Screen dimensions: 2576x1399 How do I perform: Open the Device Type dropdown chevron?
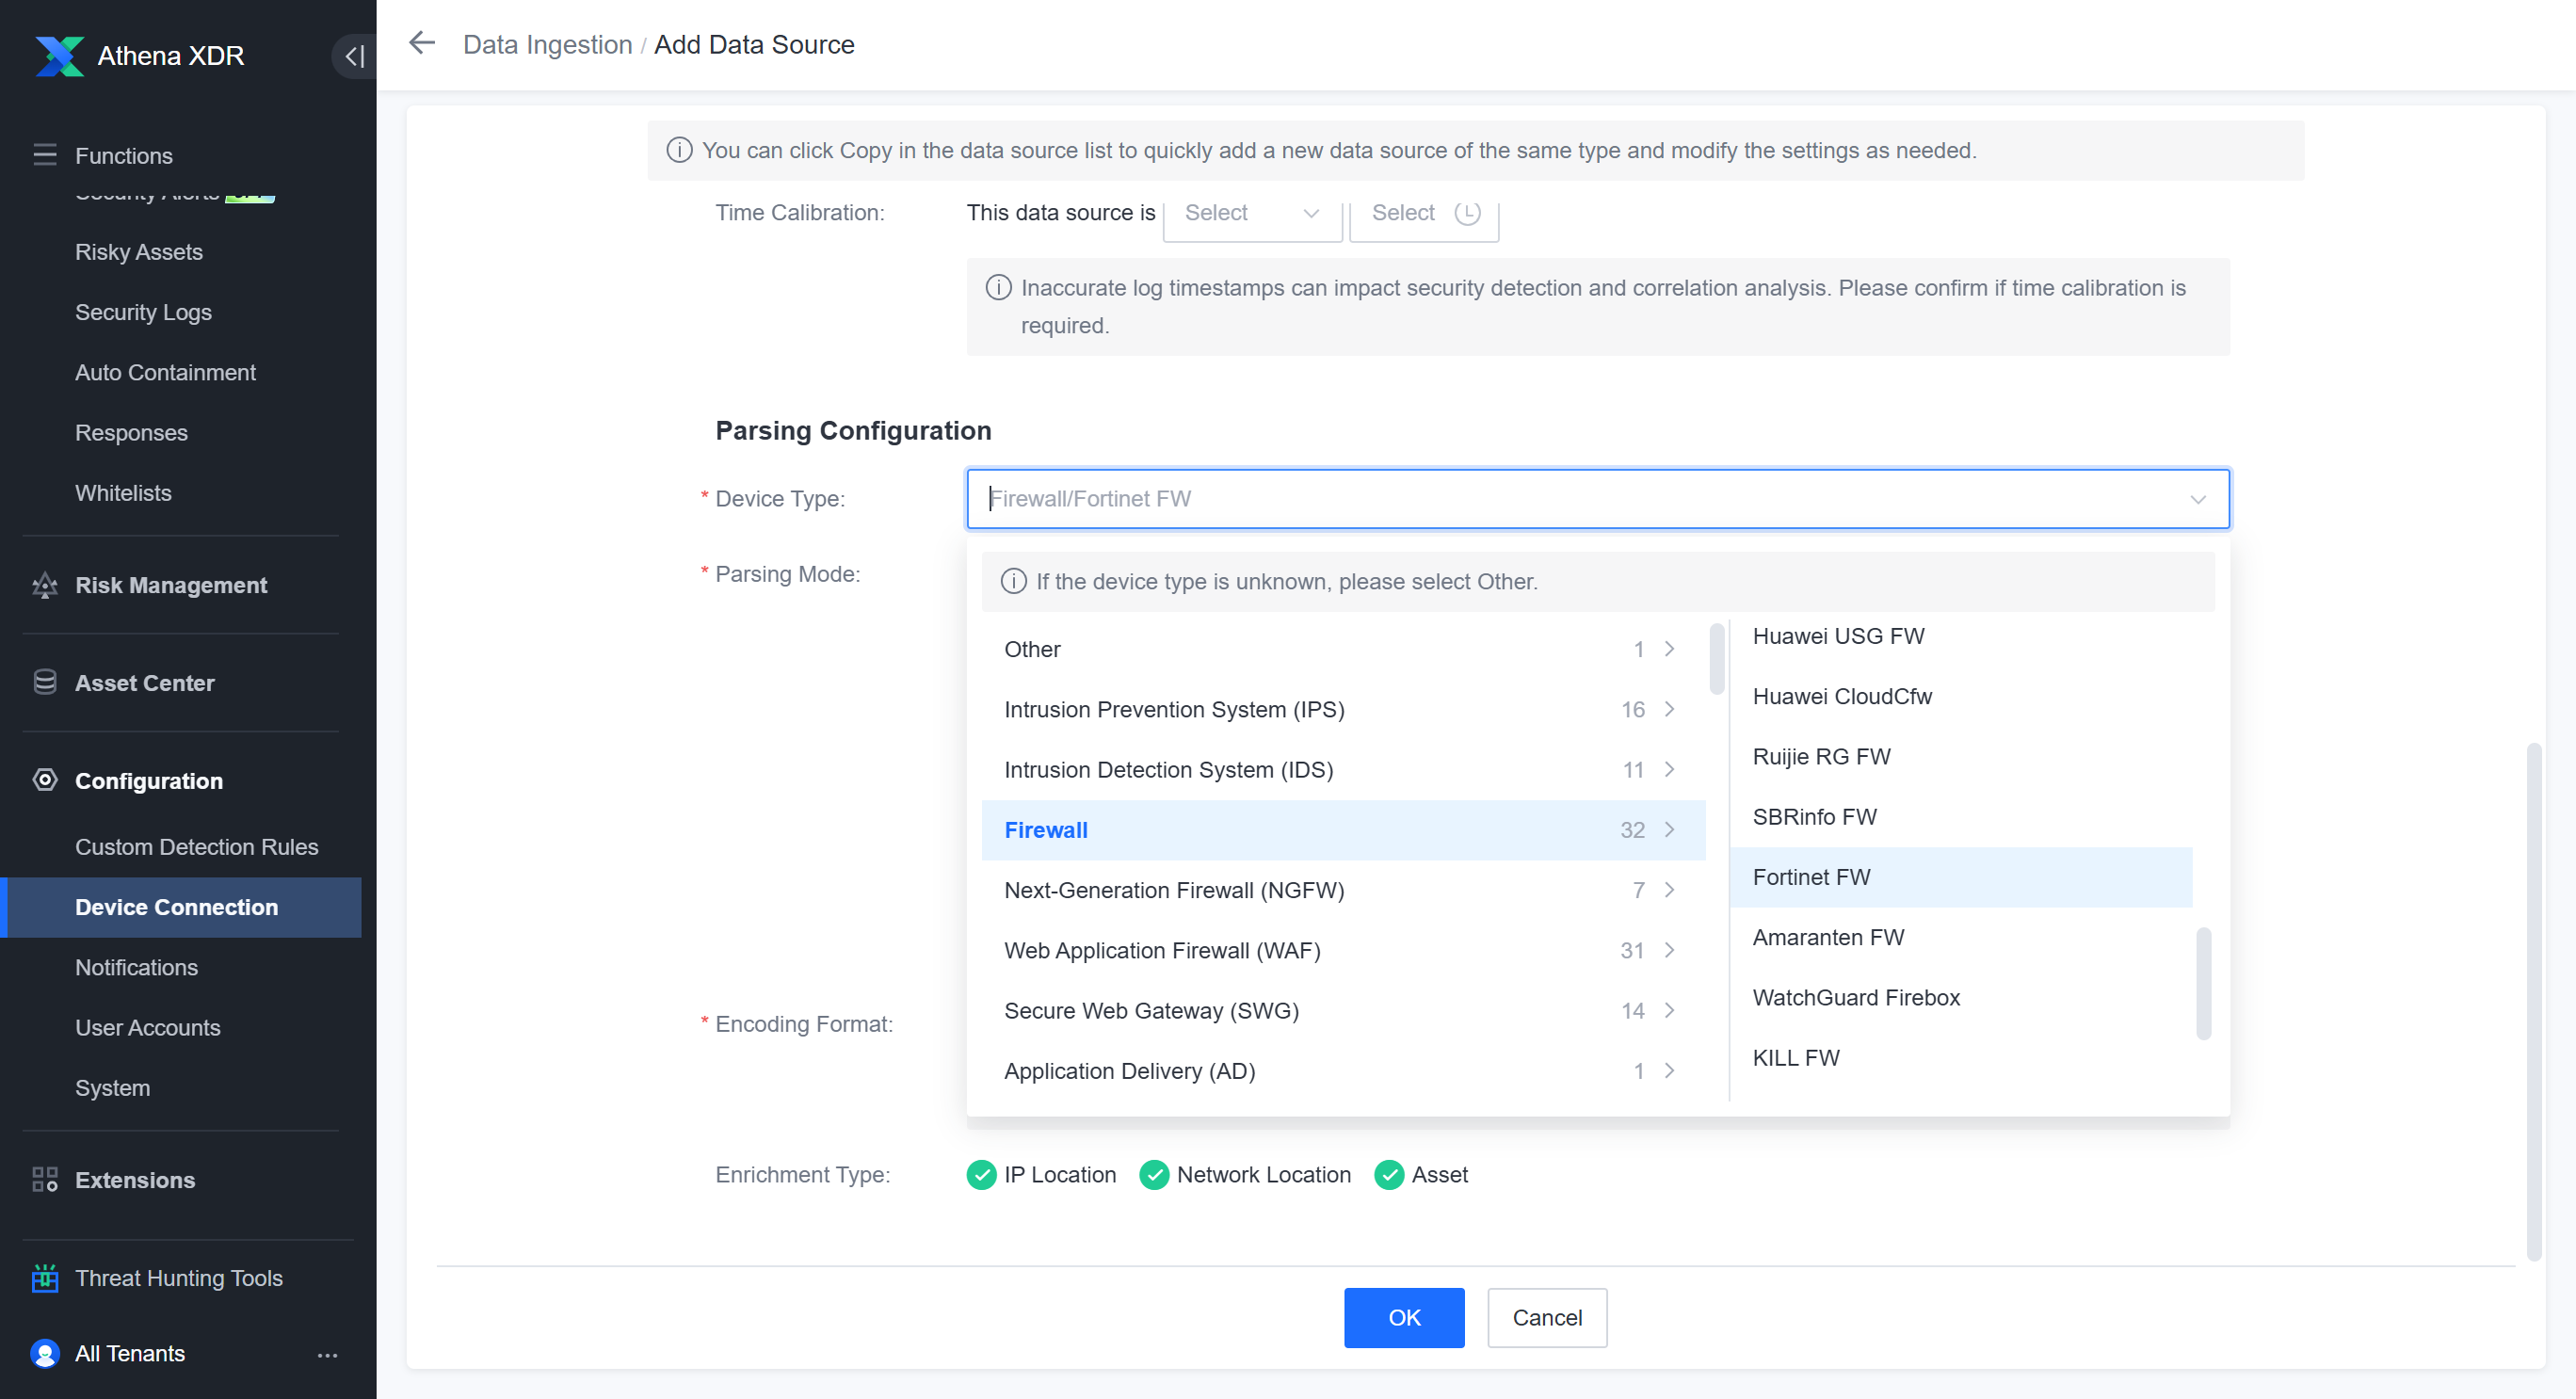pos(2197,499)
